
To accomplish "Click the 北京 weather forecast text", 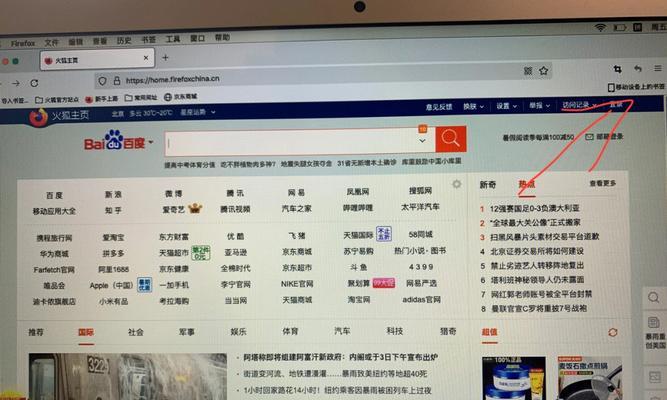I will (x=142, y=113).
